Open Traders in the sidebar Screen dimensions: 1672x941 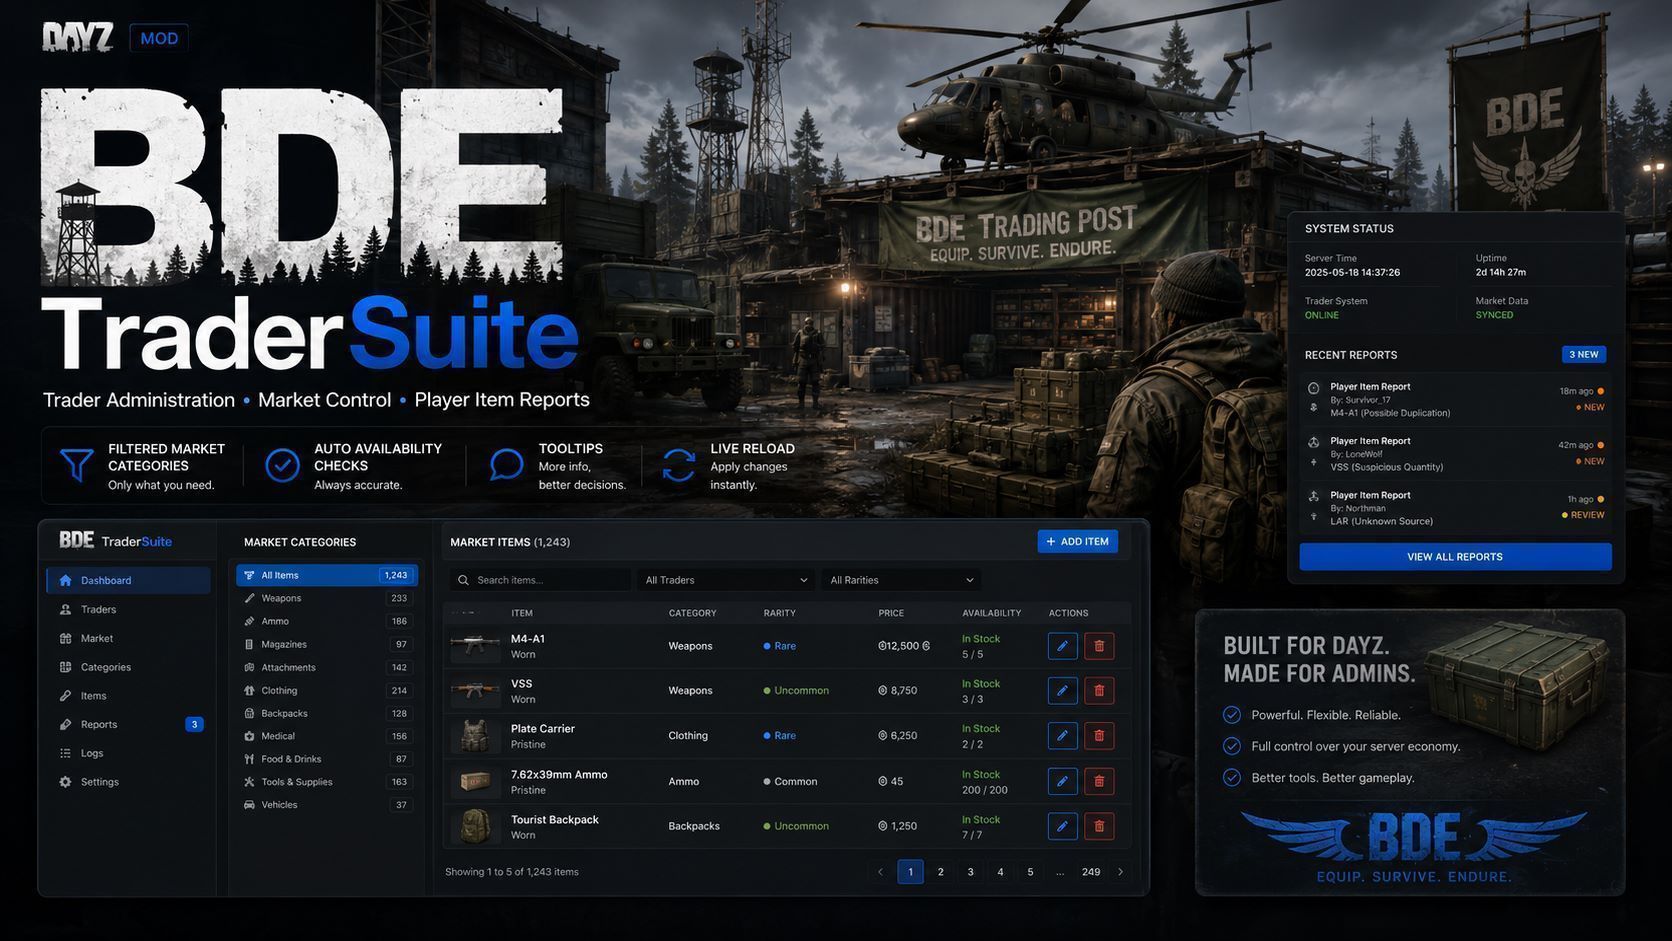tap(128, 609)
